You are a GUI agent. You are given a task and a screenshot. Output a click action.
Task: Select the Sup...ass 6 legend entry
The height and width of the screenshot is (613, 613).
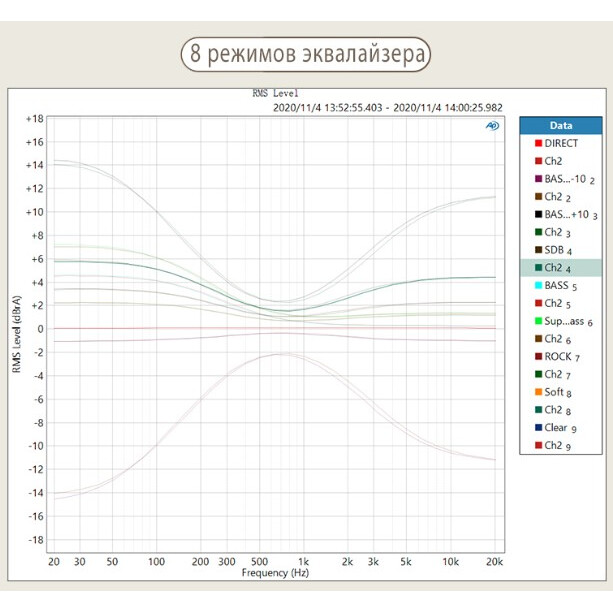pos(568,322)
